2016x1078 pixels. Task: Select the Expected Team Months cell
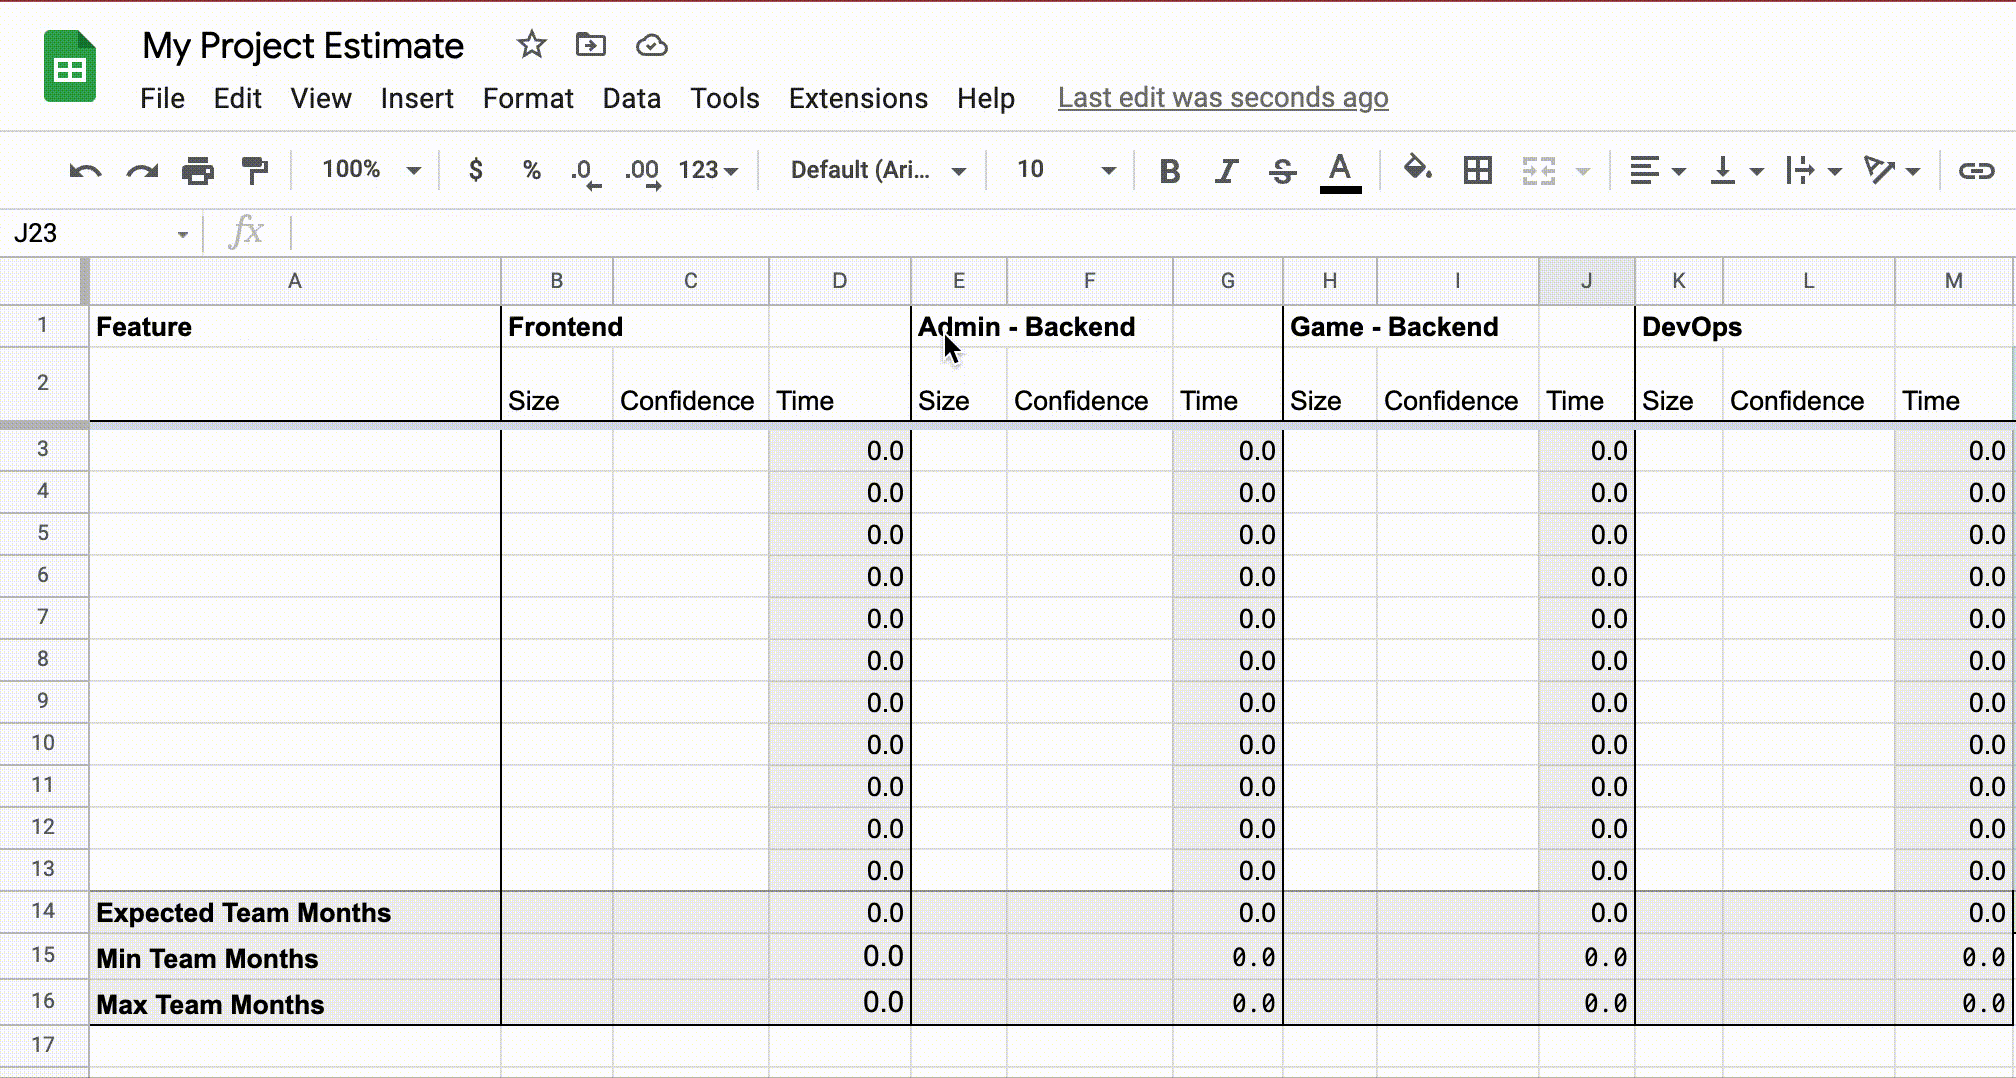[x=295, y=913]
